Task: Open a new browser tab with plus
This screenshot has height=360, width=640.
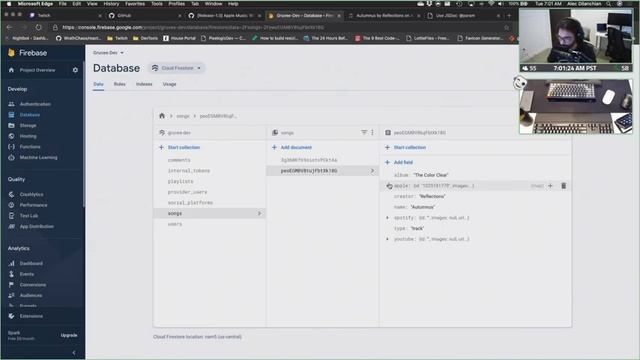Action: click(x=509, y=16)
